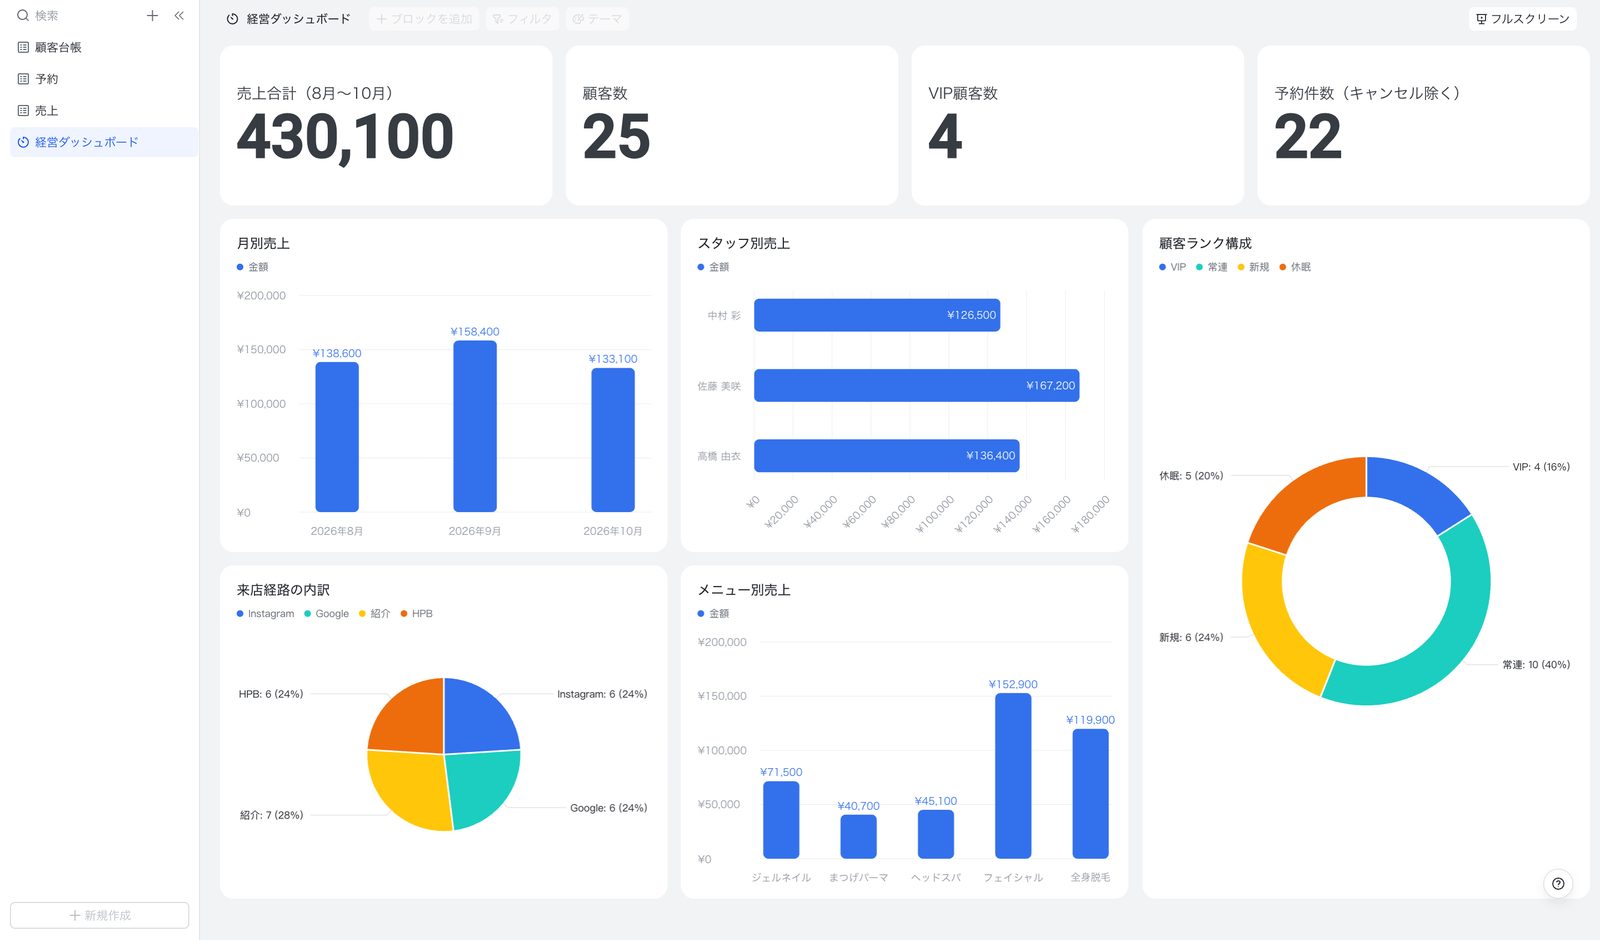Toggle VIP legend in 顧客ランク構成 chart
This screenshot has height=940, width=1600.
(1172, 267)
